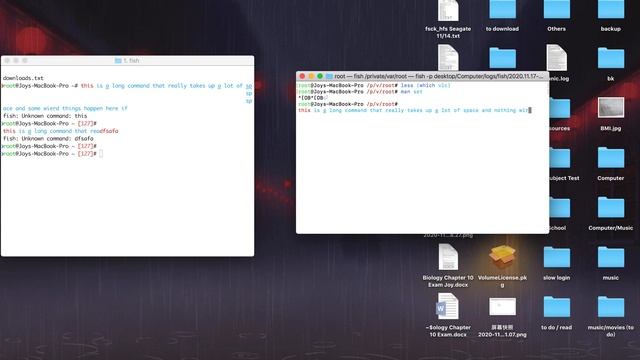This screenshot has height=360, width=640.
Task: Select the Computer/Music folder icon
Action: tap(611, 207)
